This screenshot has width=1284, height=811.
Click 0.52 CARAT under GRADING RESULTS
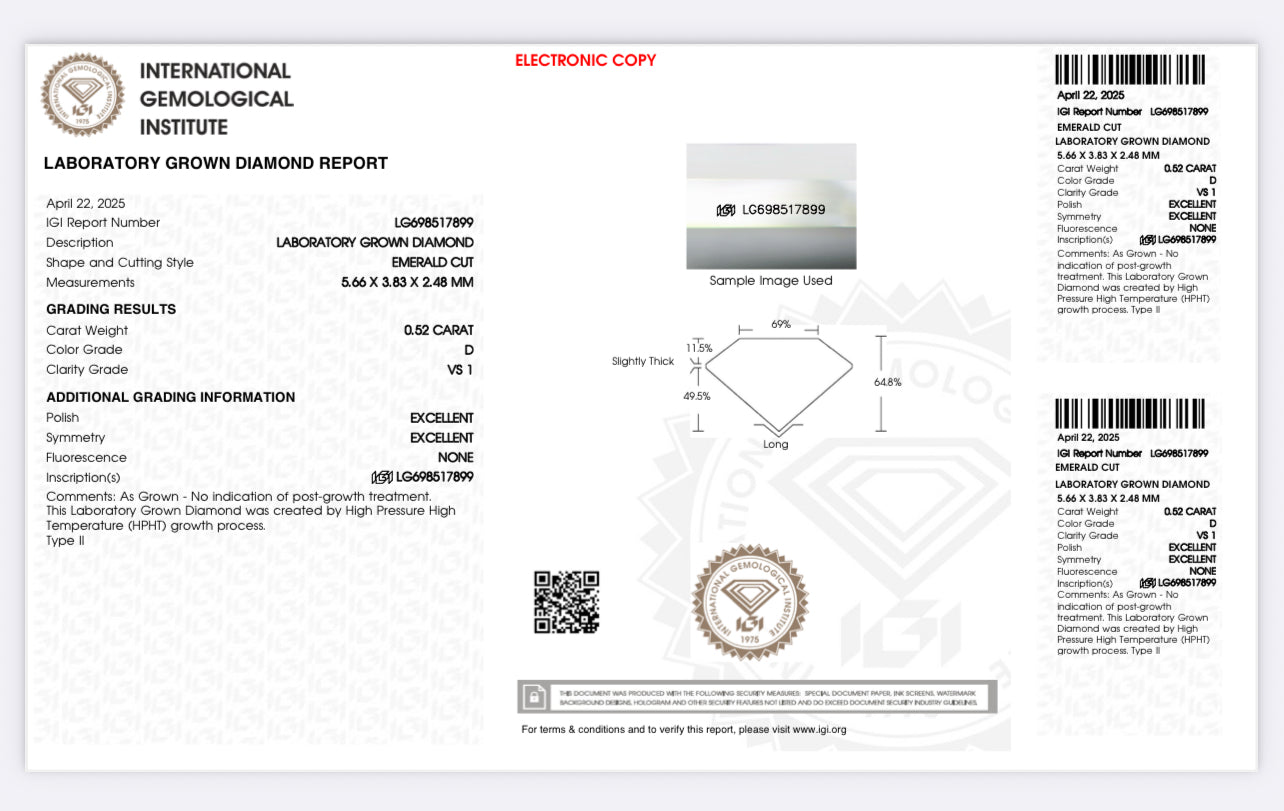[439, 330]
